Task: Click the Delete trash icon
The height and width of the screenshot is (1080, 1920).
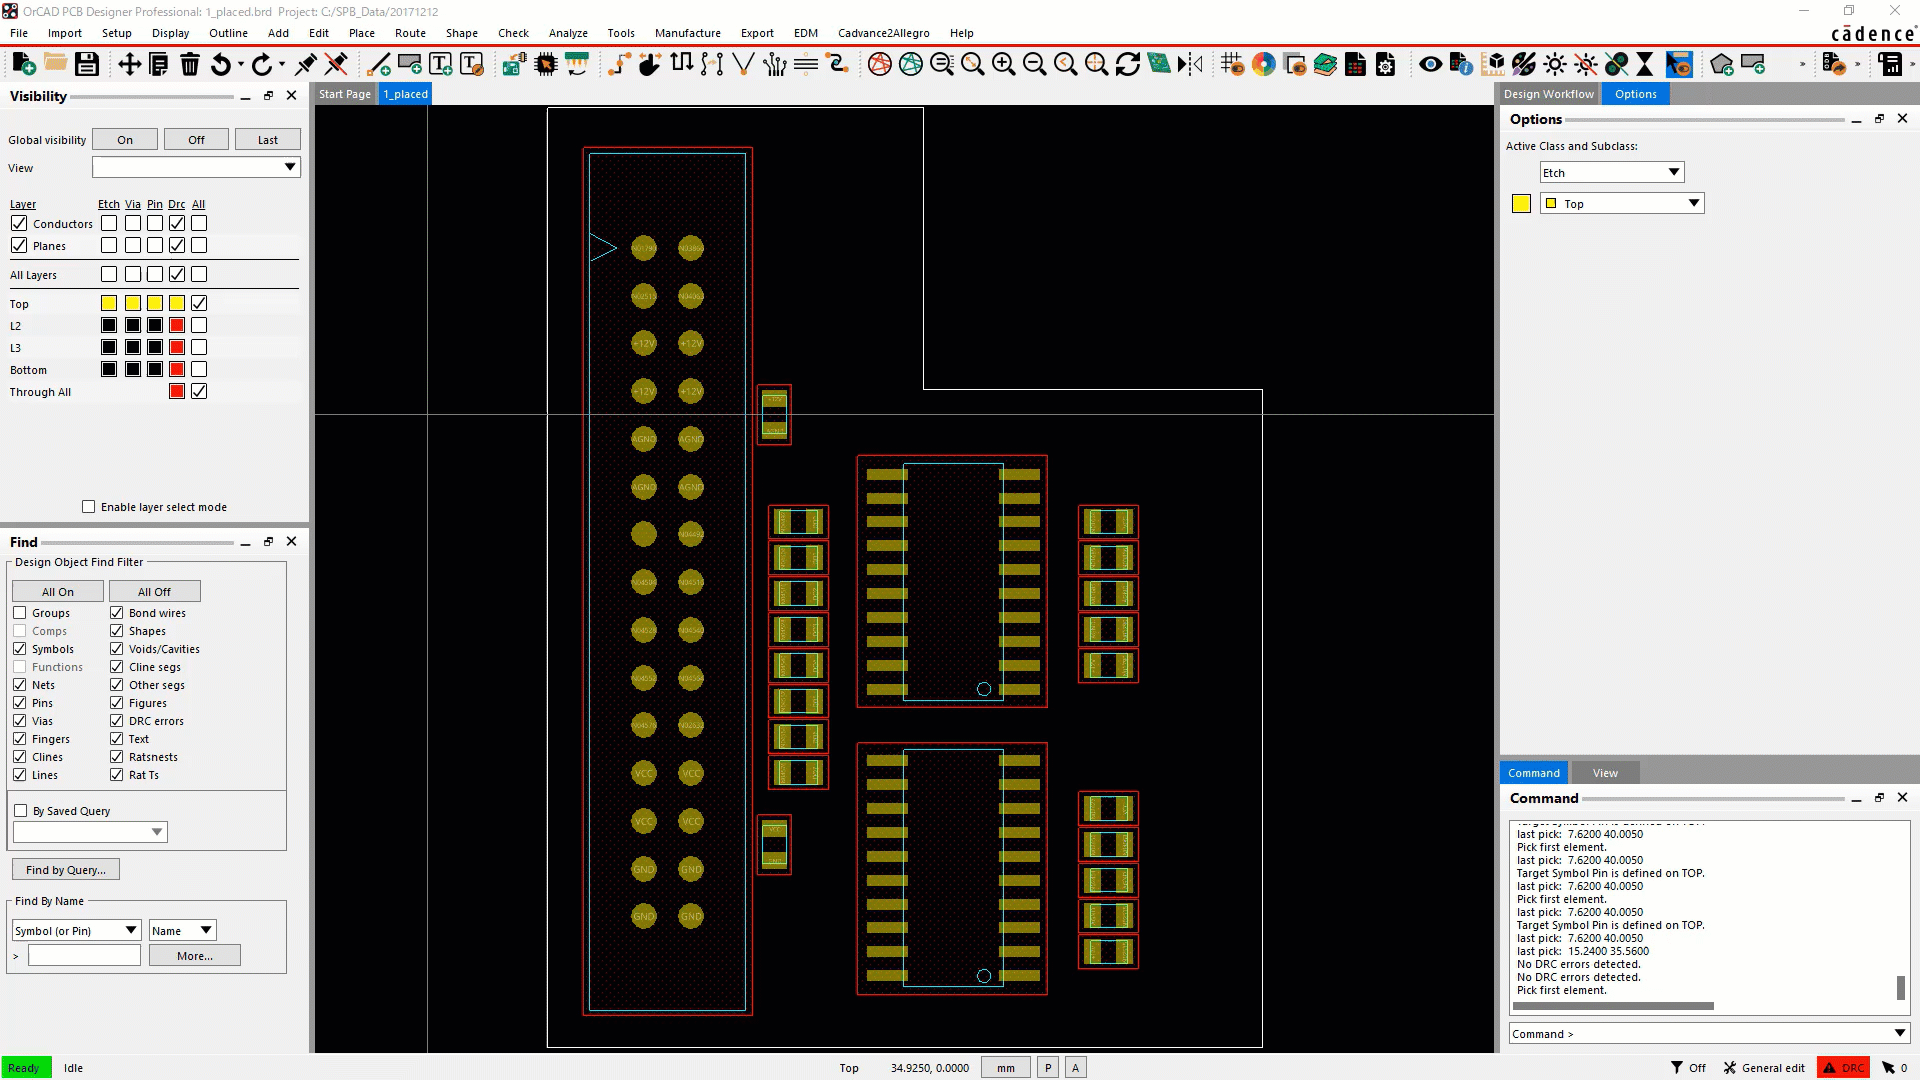Action: coord(189,64)
